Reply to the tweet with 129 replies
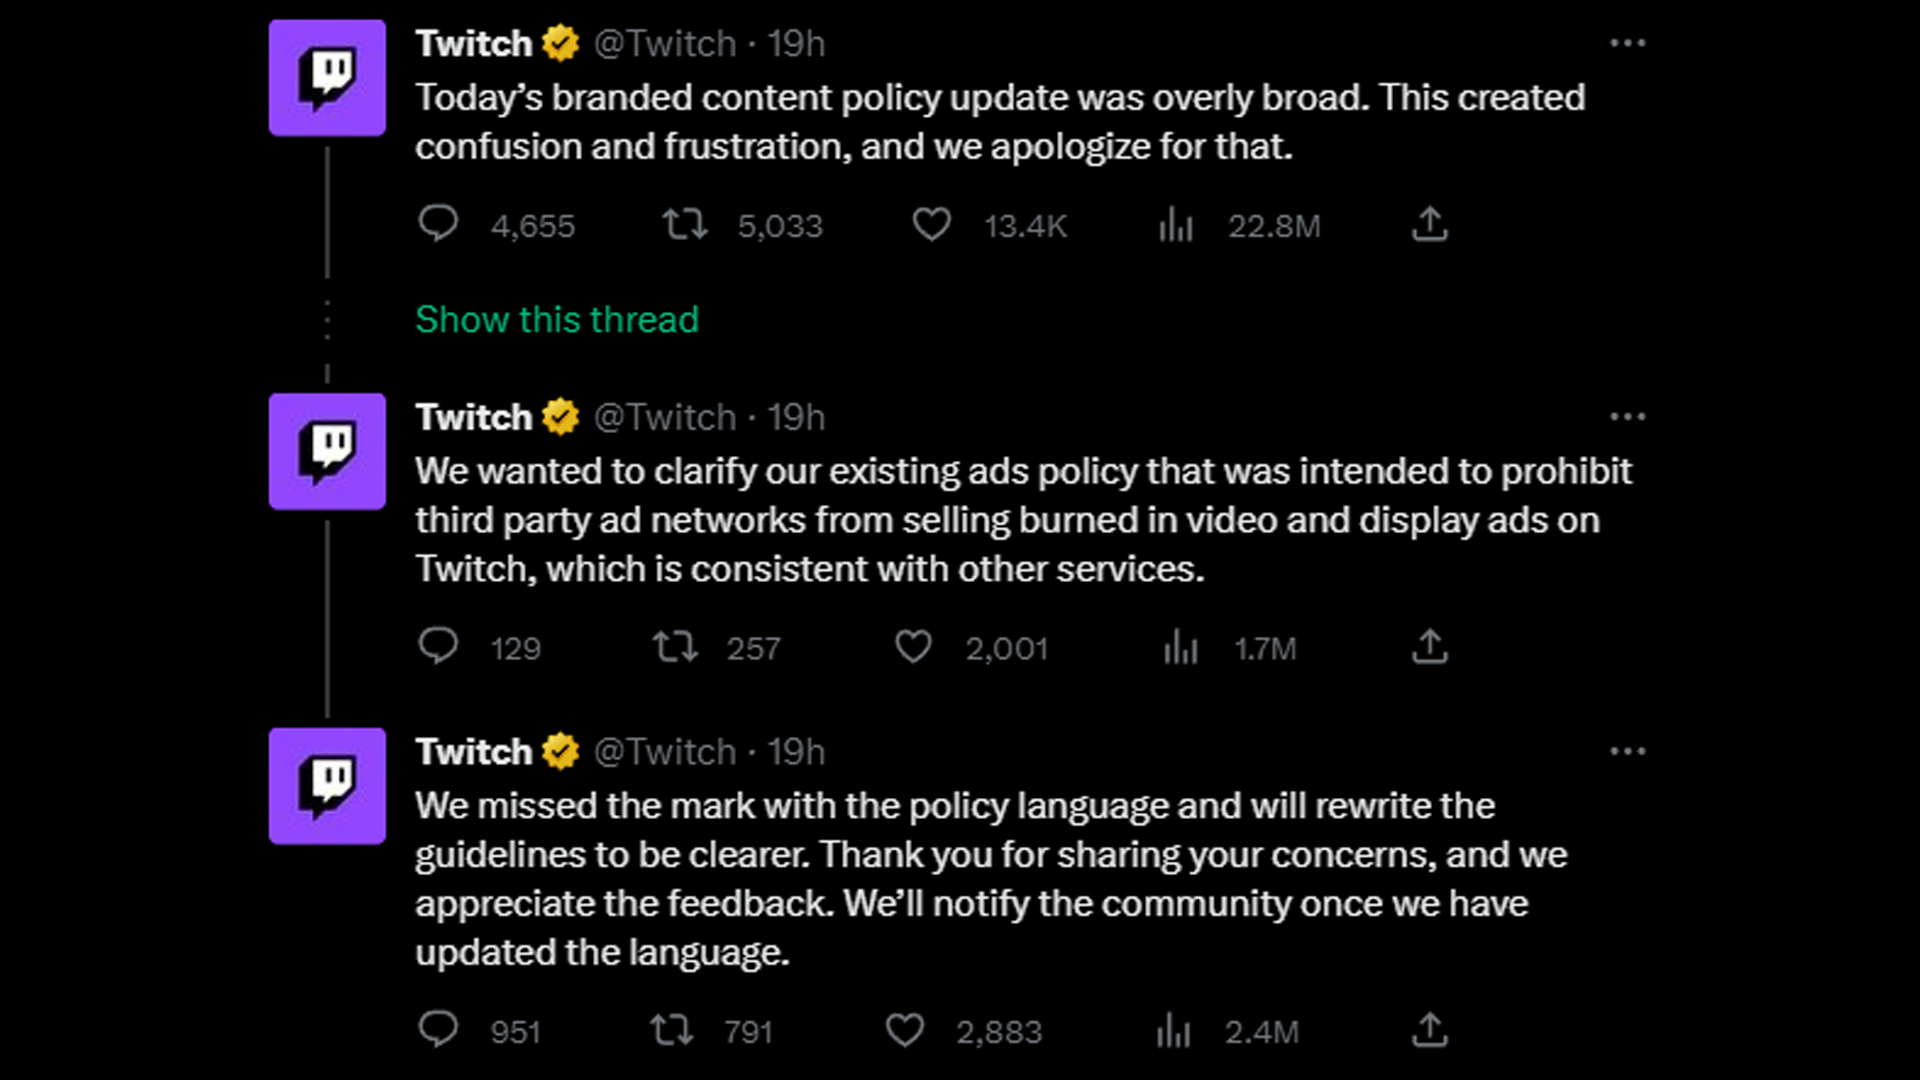 pyautogui.click(x=438, y=647)
